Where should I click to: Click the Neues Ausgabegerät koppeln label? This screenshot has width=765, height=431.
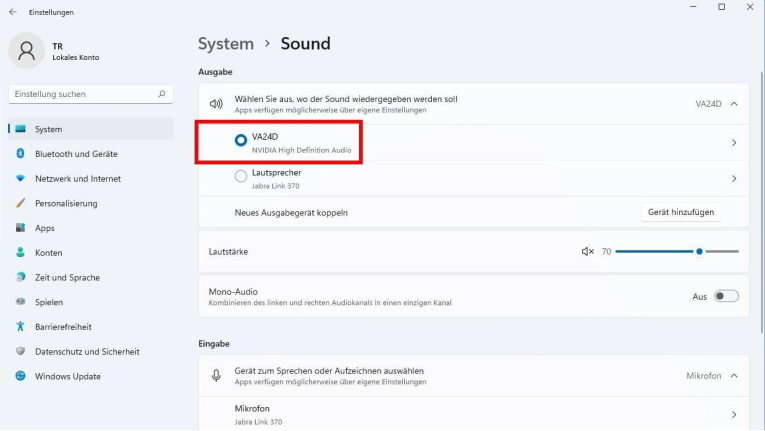click(291, 212)
